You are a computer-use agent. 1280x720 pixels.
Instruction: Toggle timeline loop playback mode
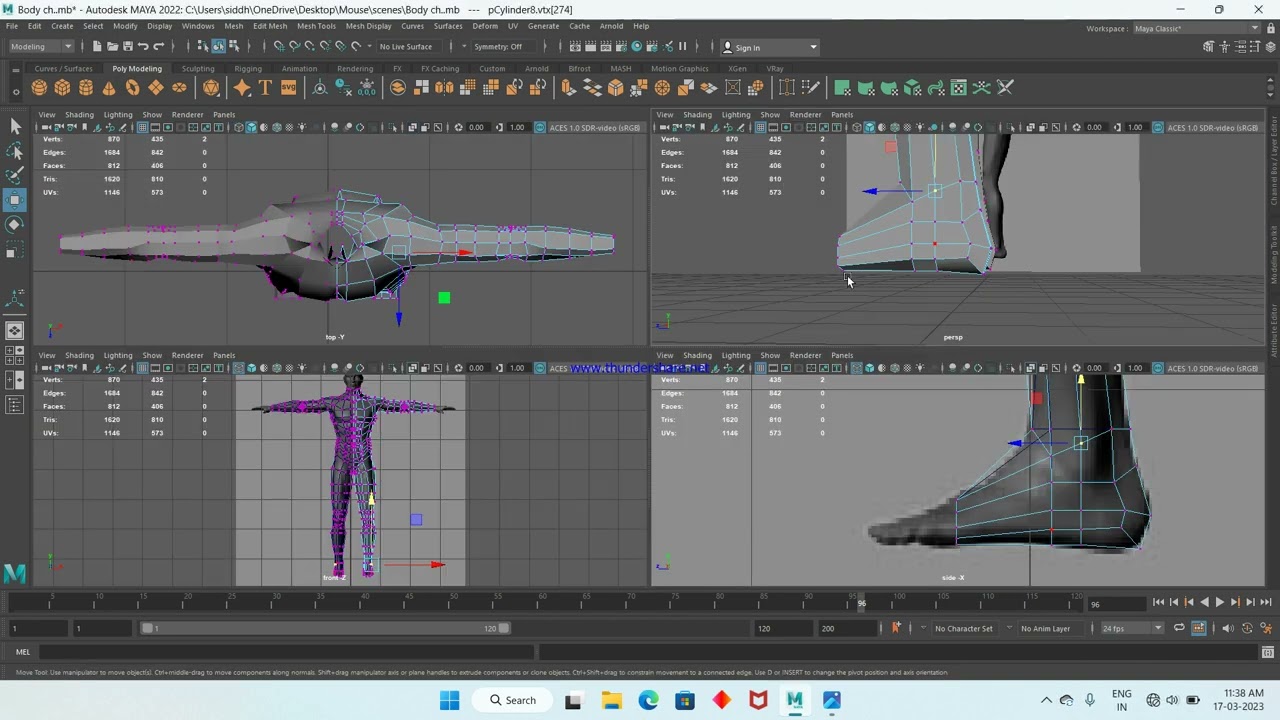[x=1179, y=628]
